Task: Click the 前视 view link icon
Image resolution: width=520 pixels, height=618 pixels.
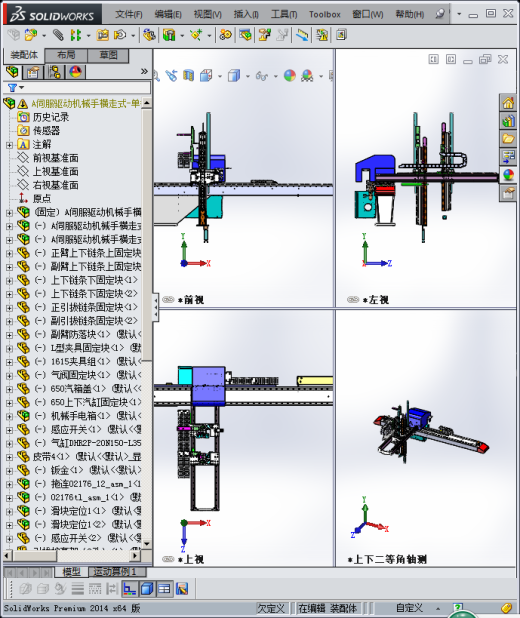Action: click(168, 300)
